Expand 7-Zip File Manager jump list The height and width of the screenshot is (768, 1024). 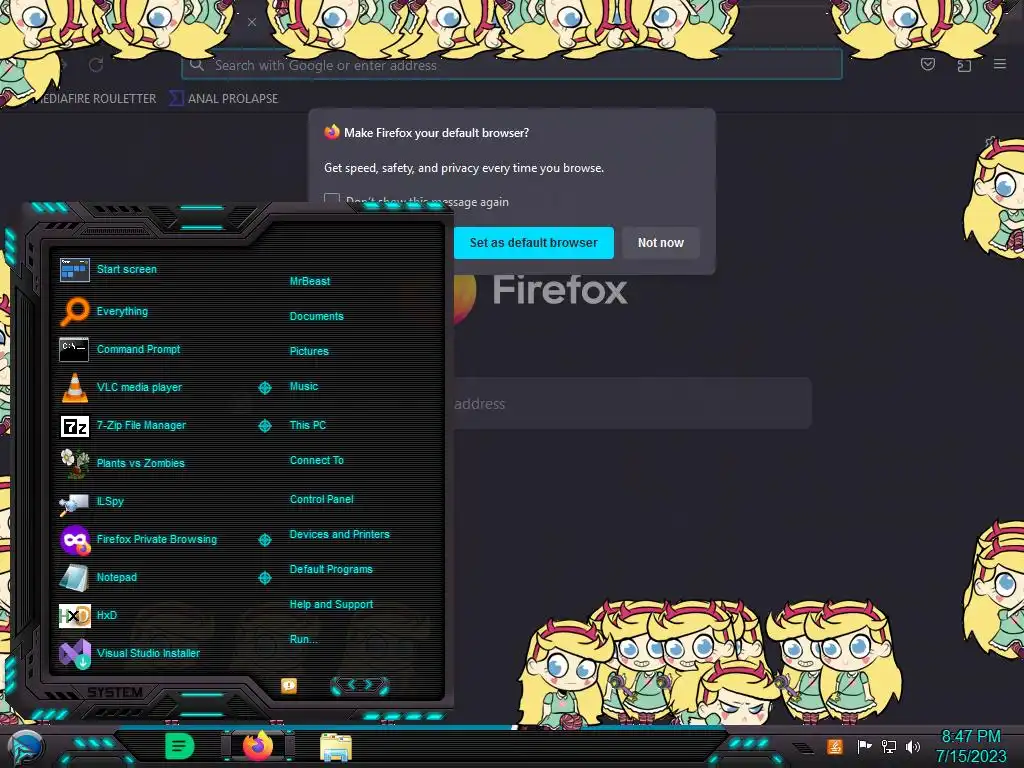point(264,426)
